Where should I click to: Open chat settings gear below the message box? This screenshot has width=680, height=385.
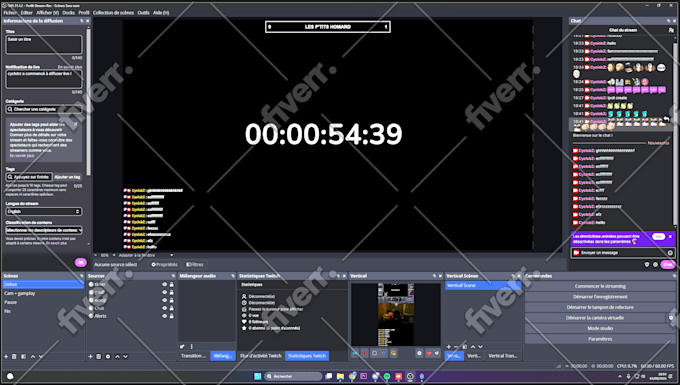pos(655,264)
